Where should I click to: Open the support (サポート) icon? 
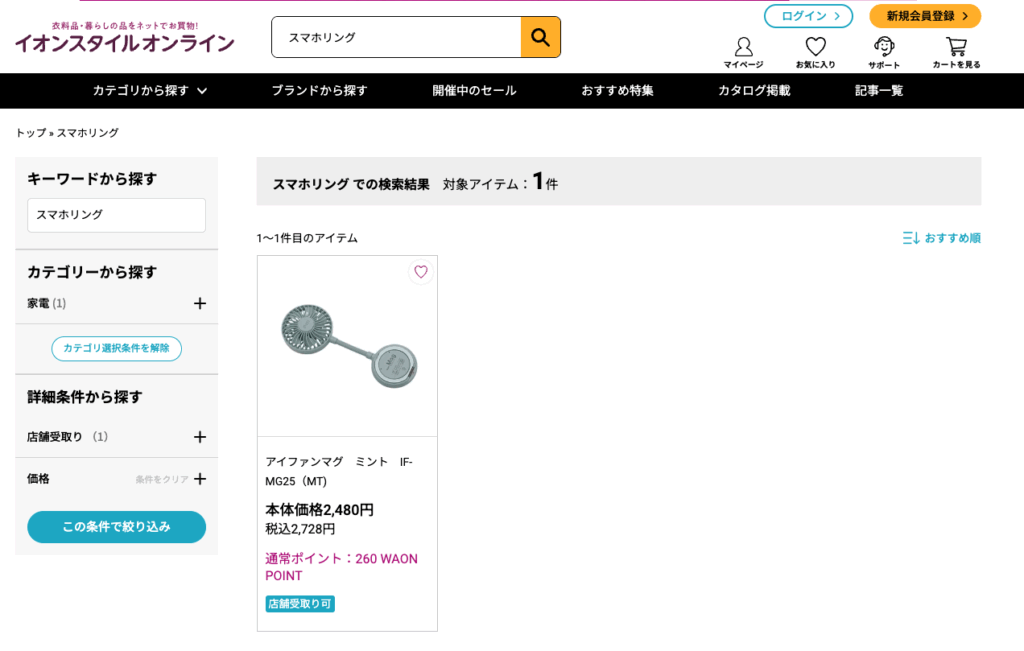(884, 52)
